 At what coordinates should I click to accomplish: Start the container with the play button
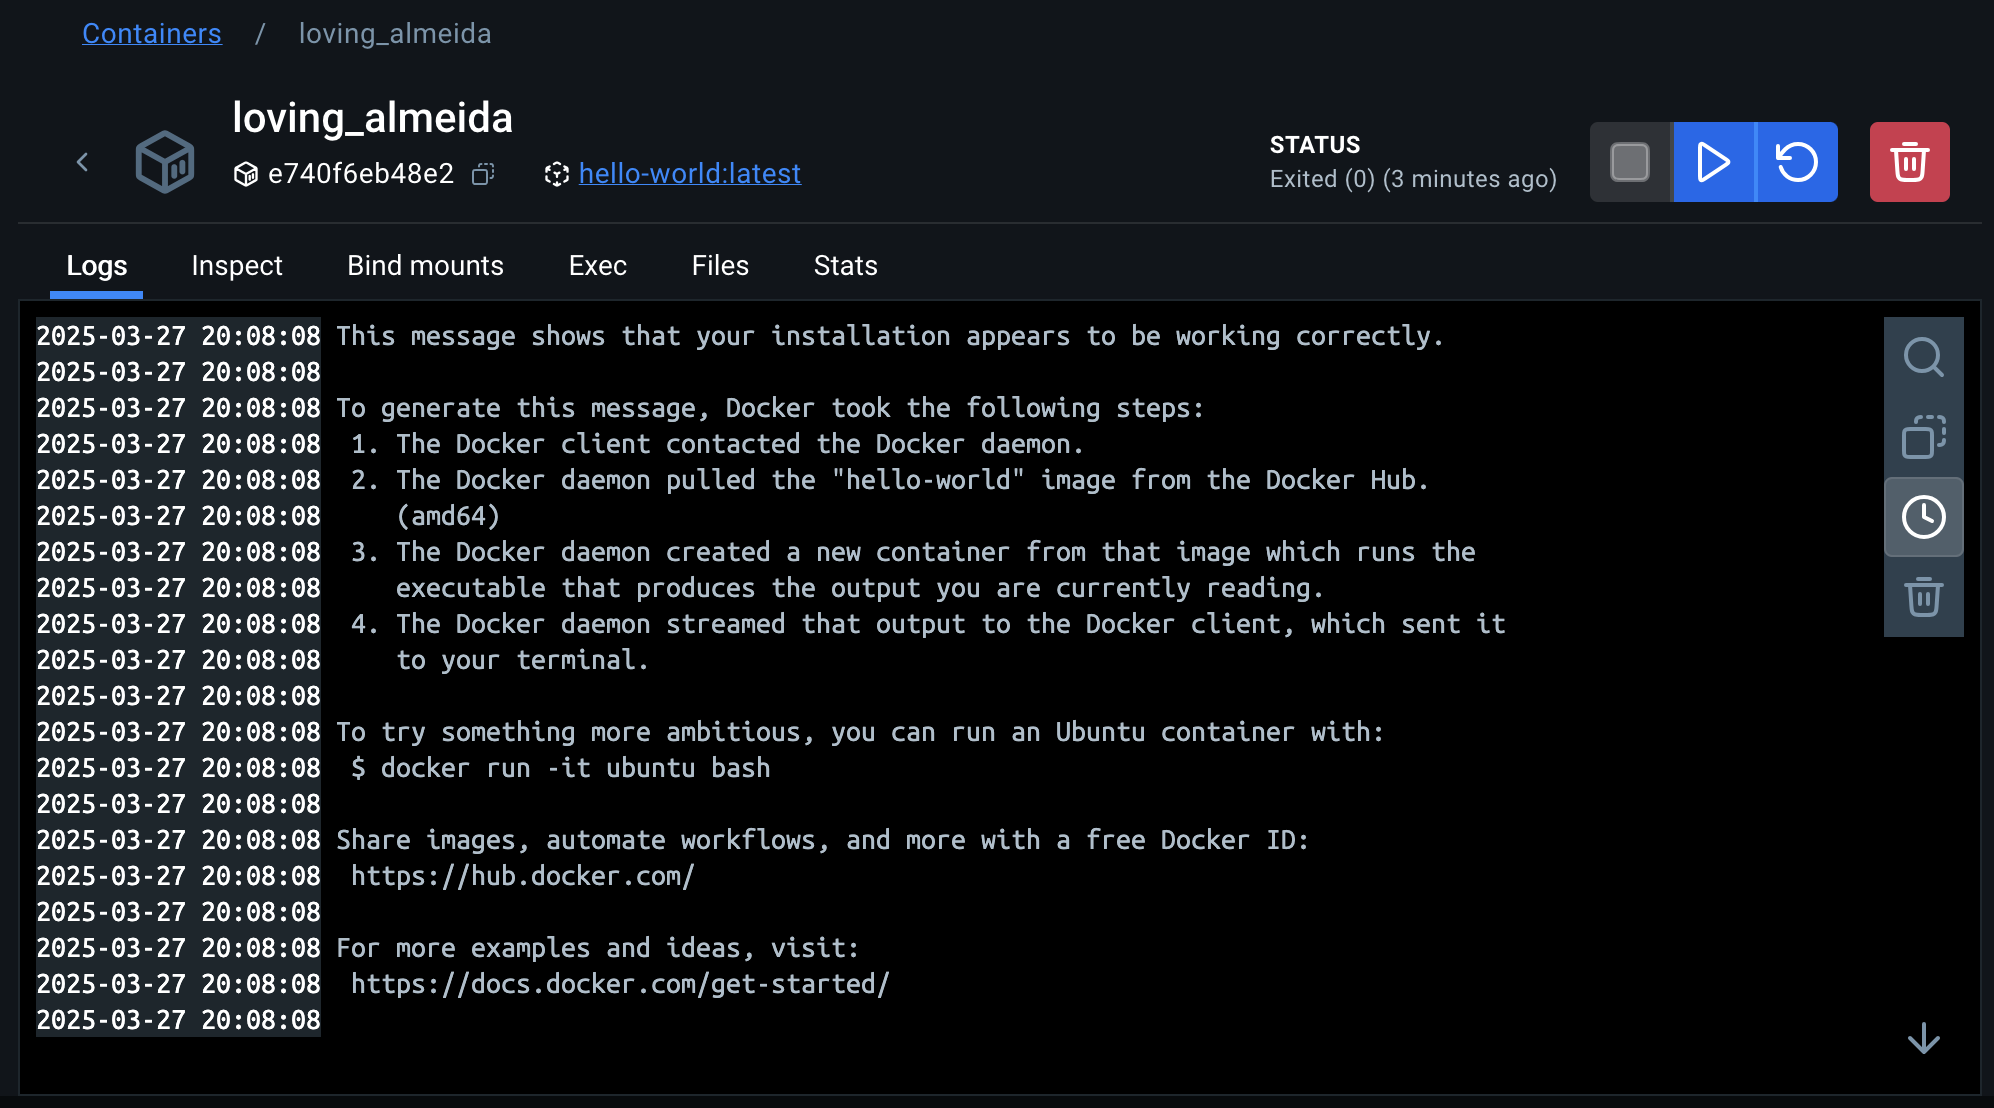point(1714,162)
